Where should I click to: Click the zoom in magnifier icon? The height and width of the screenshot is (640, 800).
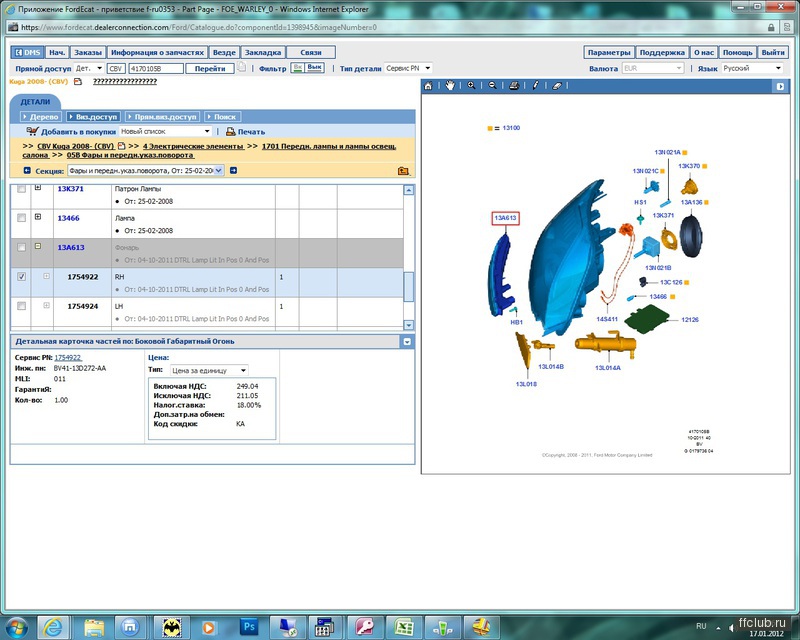pos(471,86)
